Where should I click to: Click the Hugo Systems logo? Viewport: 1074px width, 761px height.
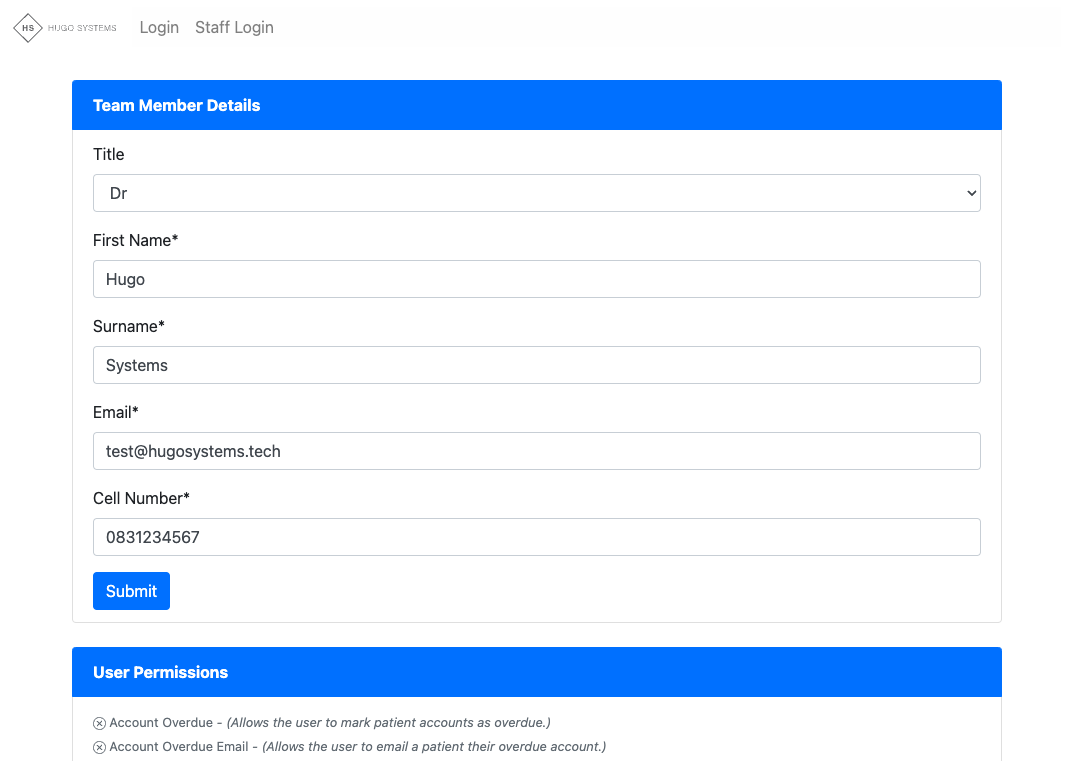(66, 28)
